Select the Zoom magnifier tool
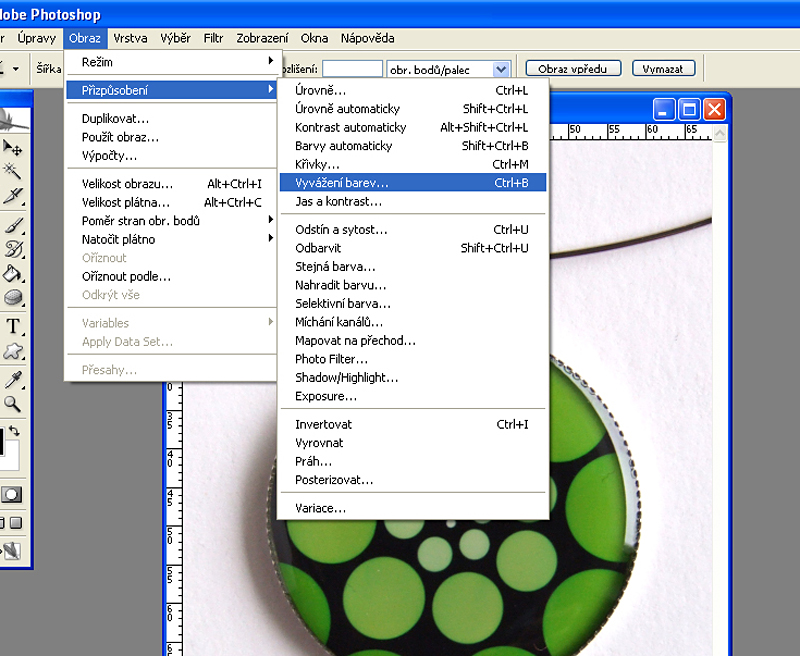 [x=13, y=404]
